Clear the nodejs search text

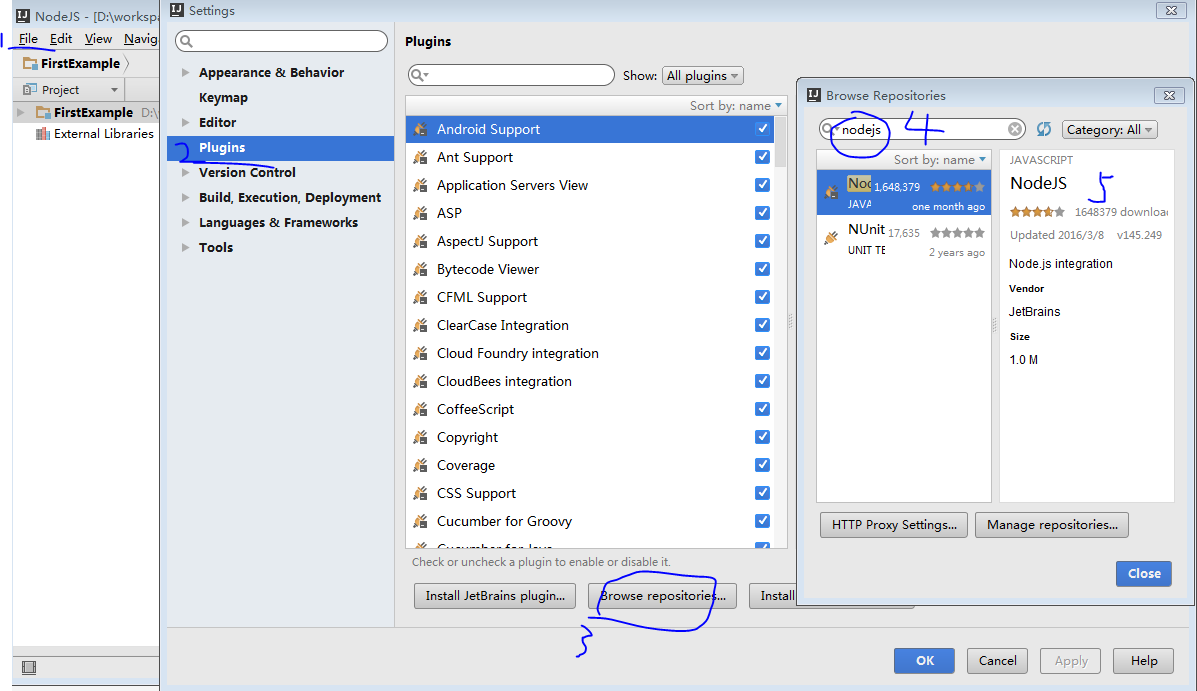click(1015, 129)
